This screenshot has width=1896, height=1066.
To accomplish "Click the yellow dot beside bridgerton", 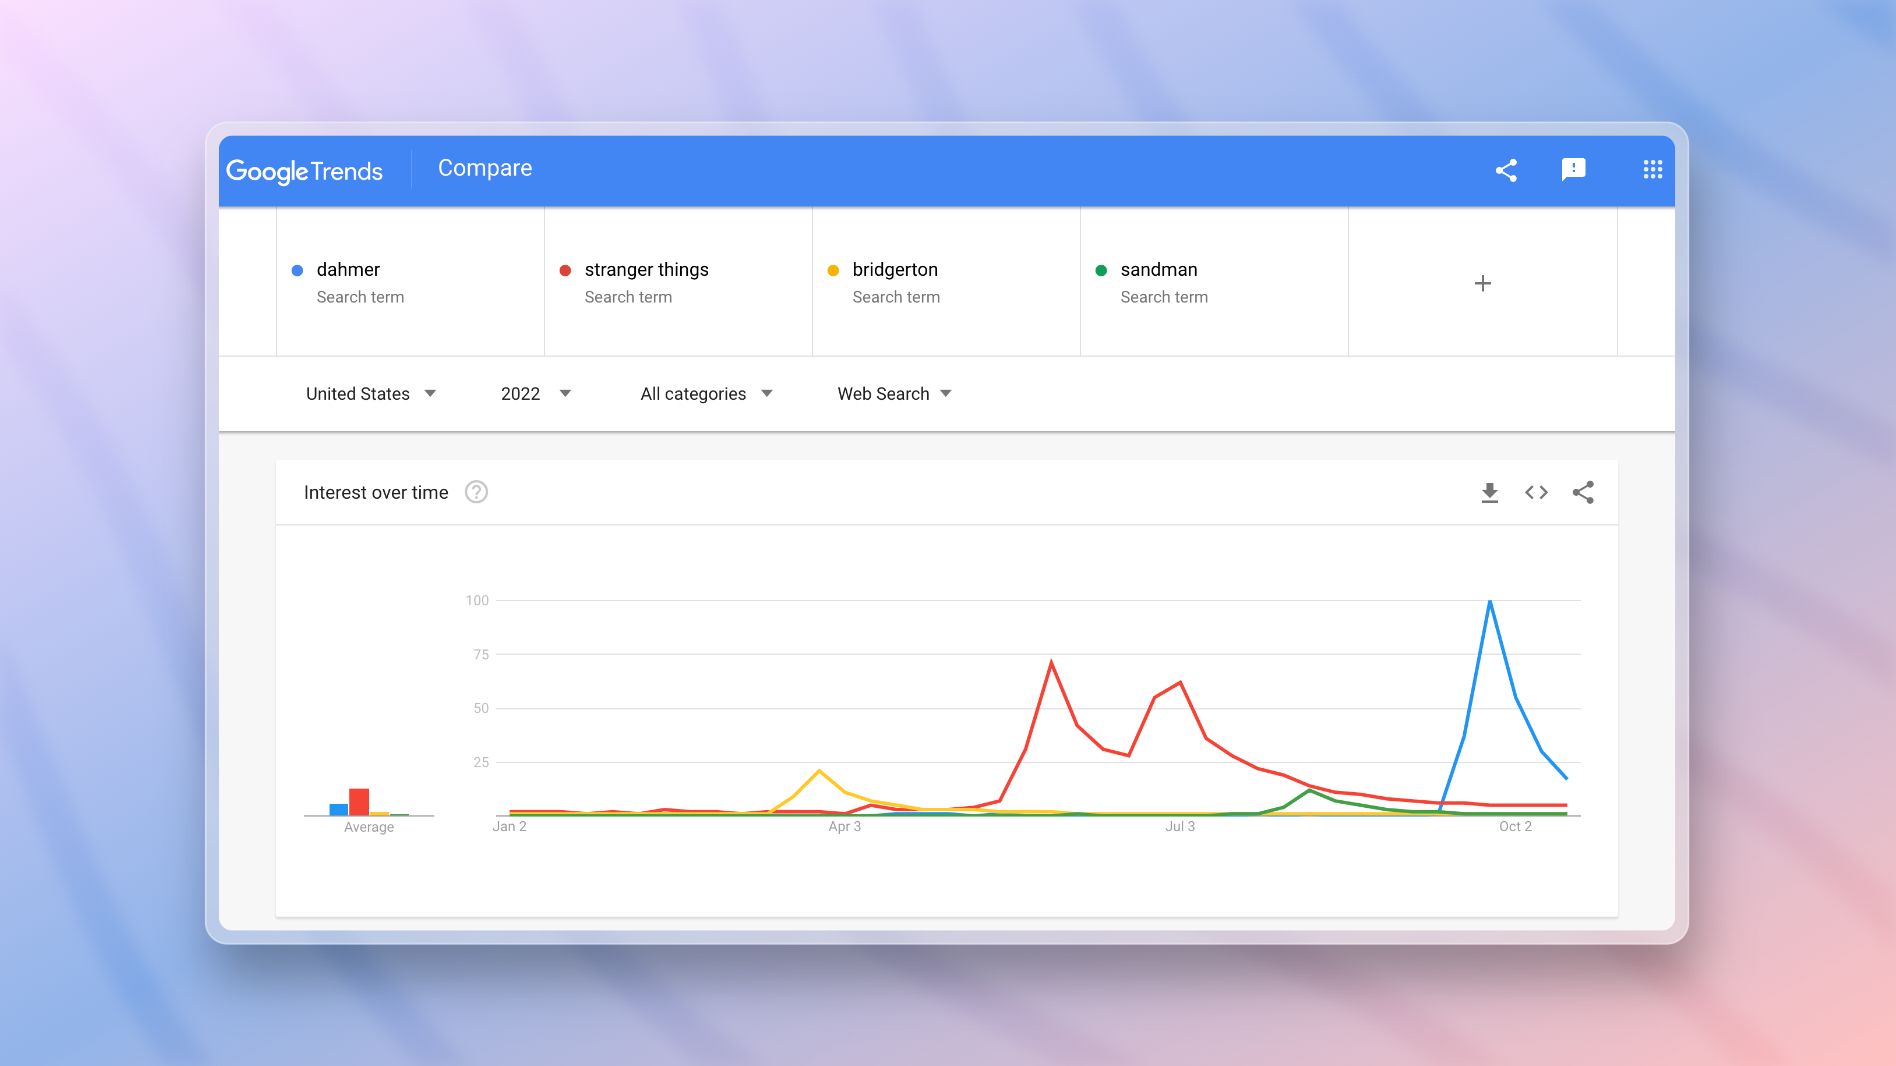I will [x=833, y=270].
